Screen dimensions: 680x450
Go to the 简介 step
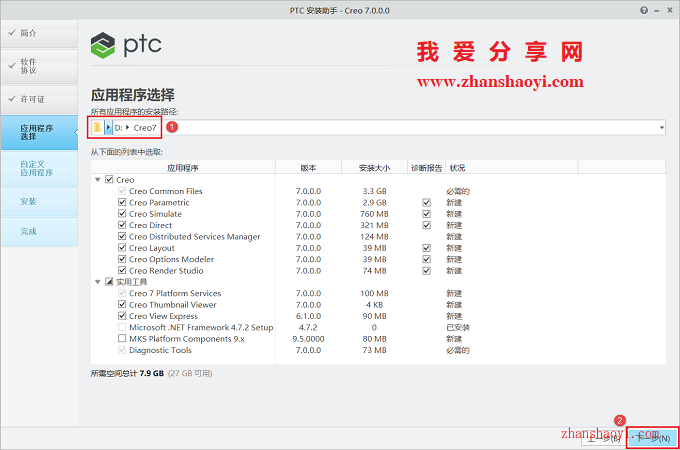pos(39,33)
